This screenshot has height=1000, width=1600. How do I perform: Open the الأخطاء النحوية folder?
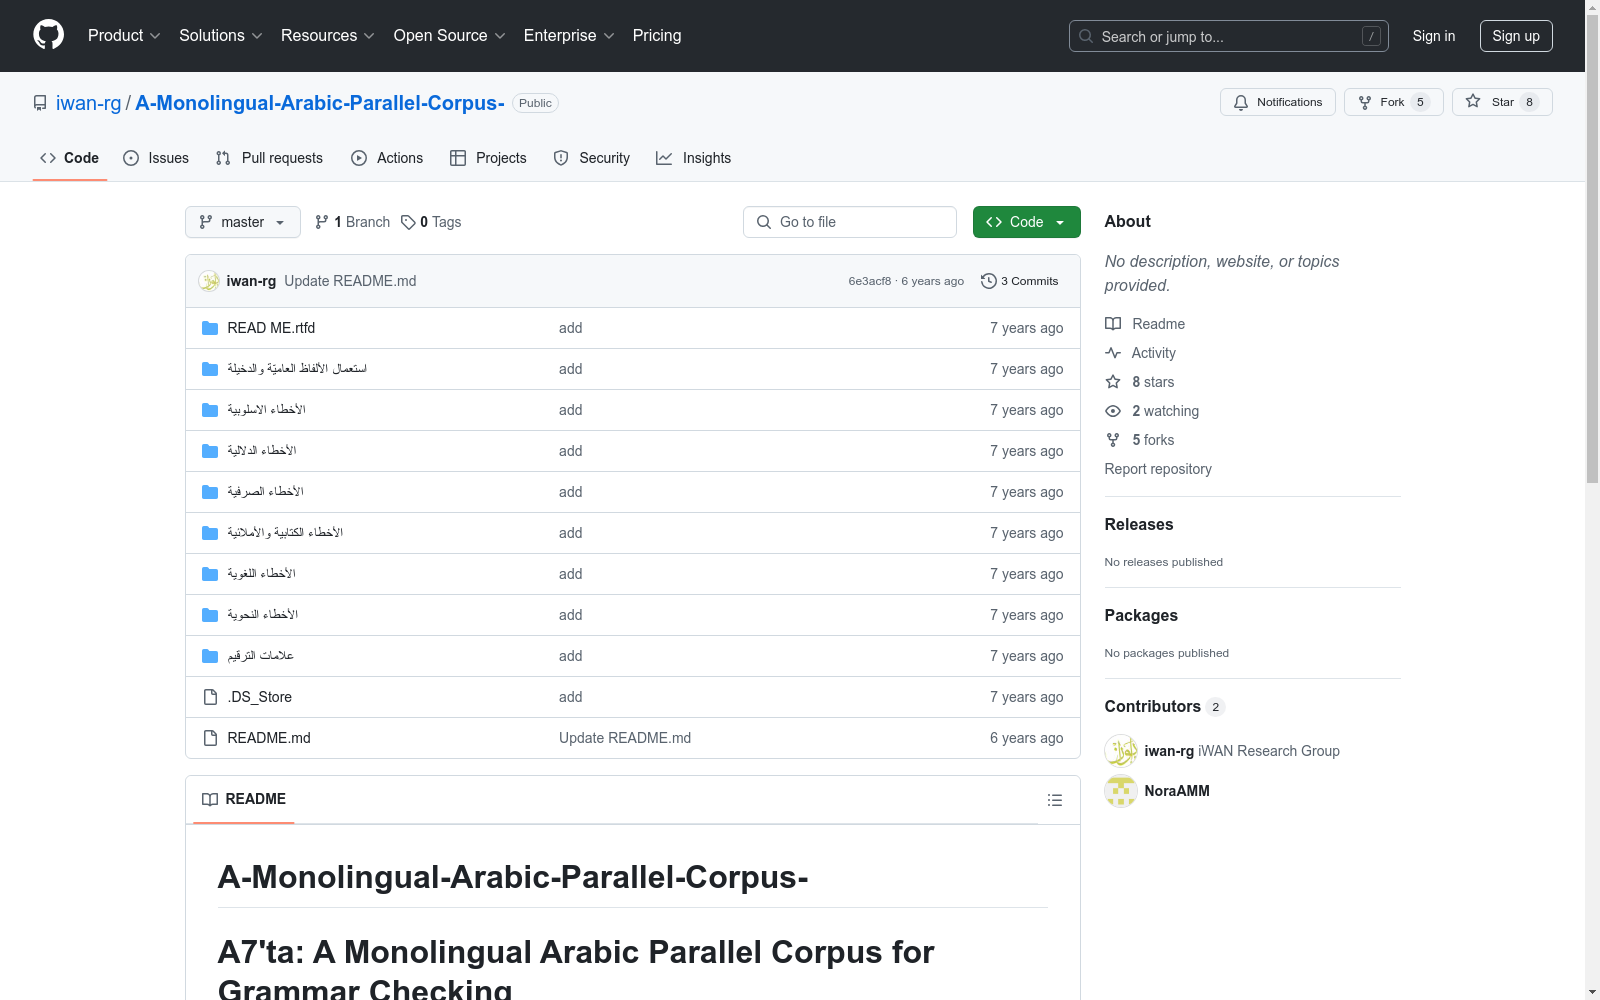[x=262, y=615]
